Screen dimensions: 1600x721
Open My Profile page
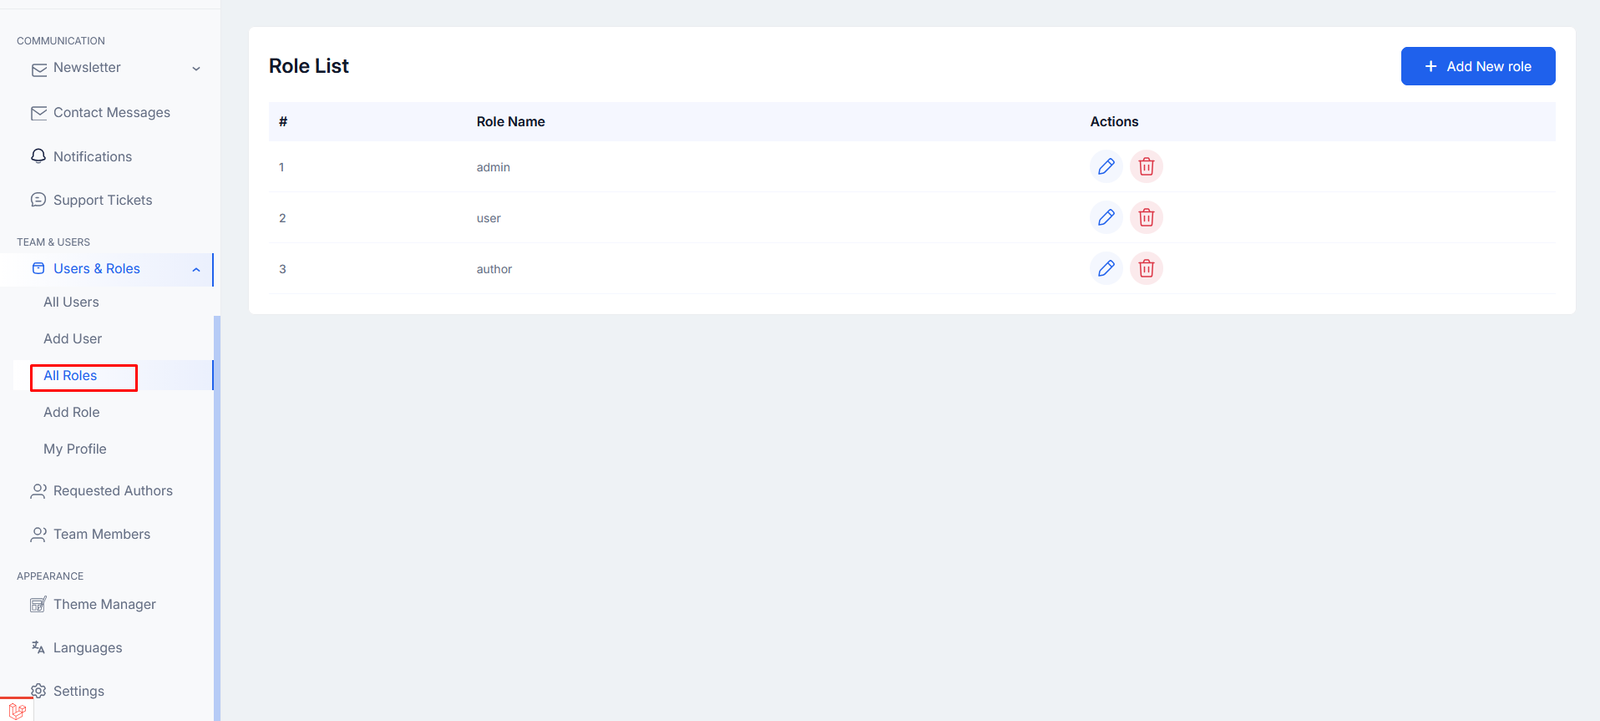click(x=75, y=449)
